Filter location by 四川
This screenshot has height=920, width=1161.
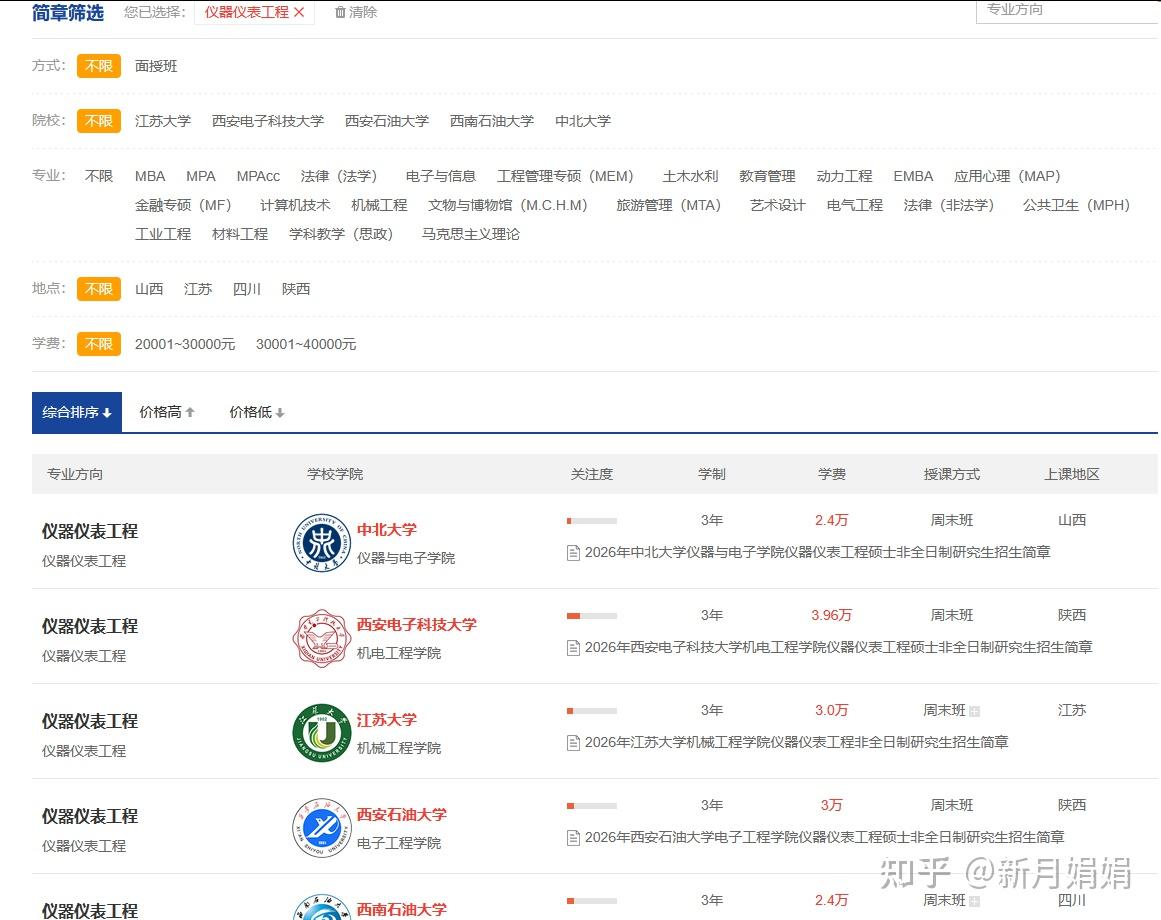click(247, 289)
